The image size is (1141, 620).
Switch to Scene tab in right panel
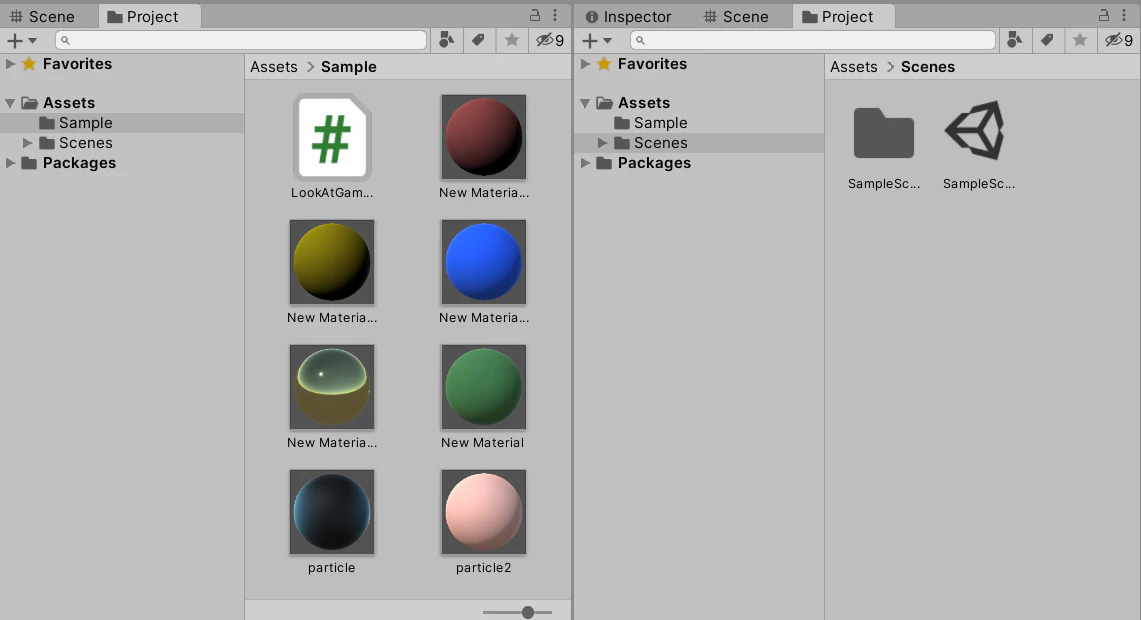(736, 17)
